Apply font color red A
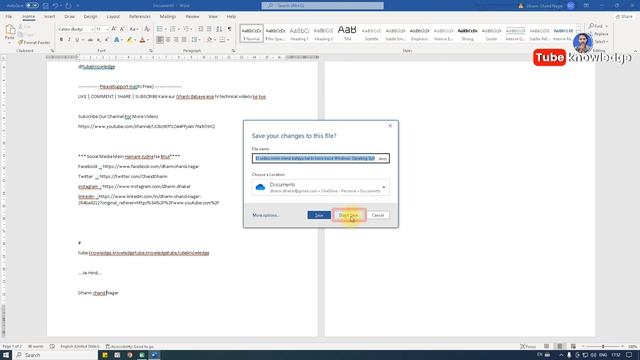The height and width of the screenshot is (360, 640). click(x=142, y=40)
